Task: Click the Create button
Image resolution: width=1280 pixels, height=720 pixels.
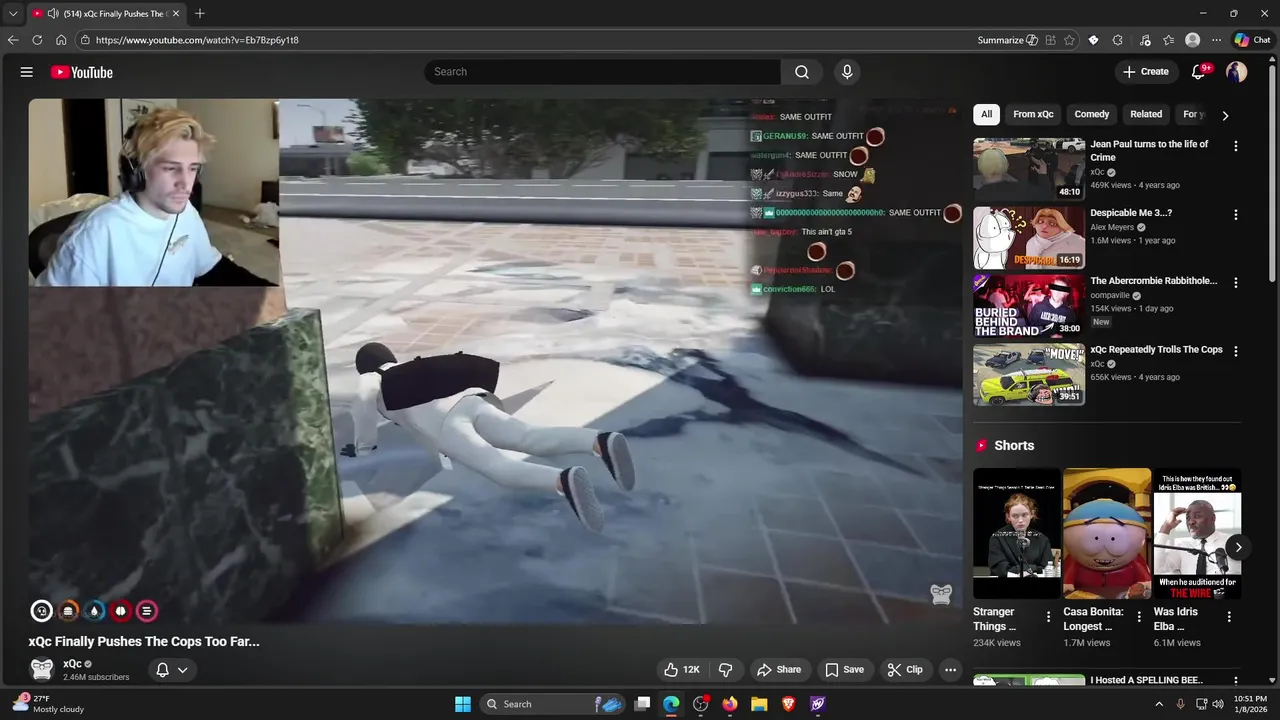Action: click(x=1146, y=72)
